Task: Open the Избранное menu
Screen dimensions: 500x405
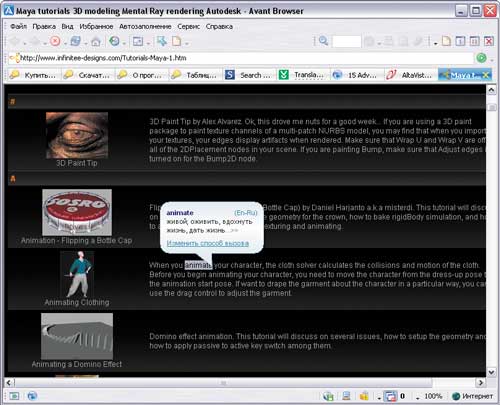Action: [96, 26]
